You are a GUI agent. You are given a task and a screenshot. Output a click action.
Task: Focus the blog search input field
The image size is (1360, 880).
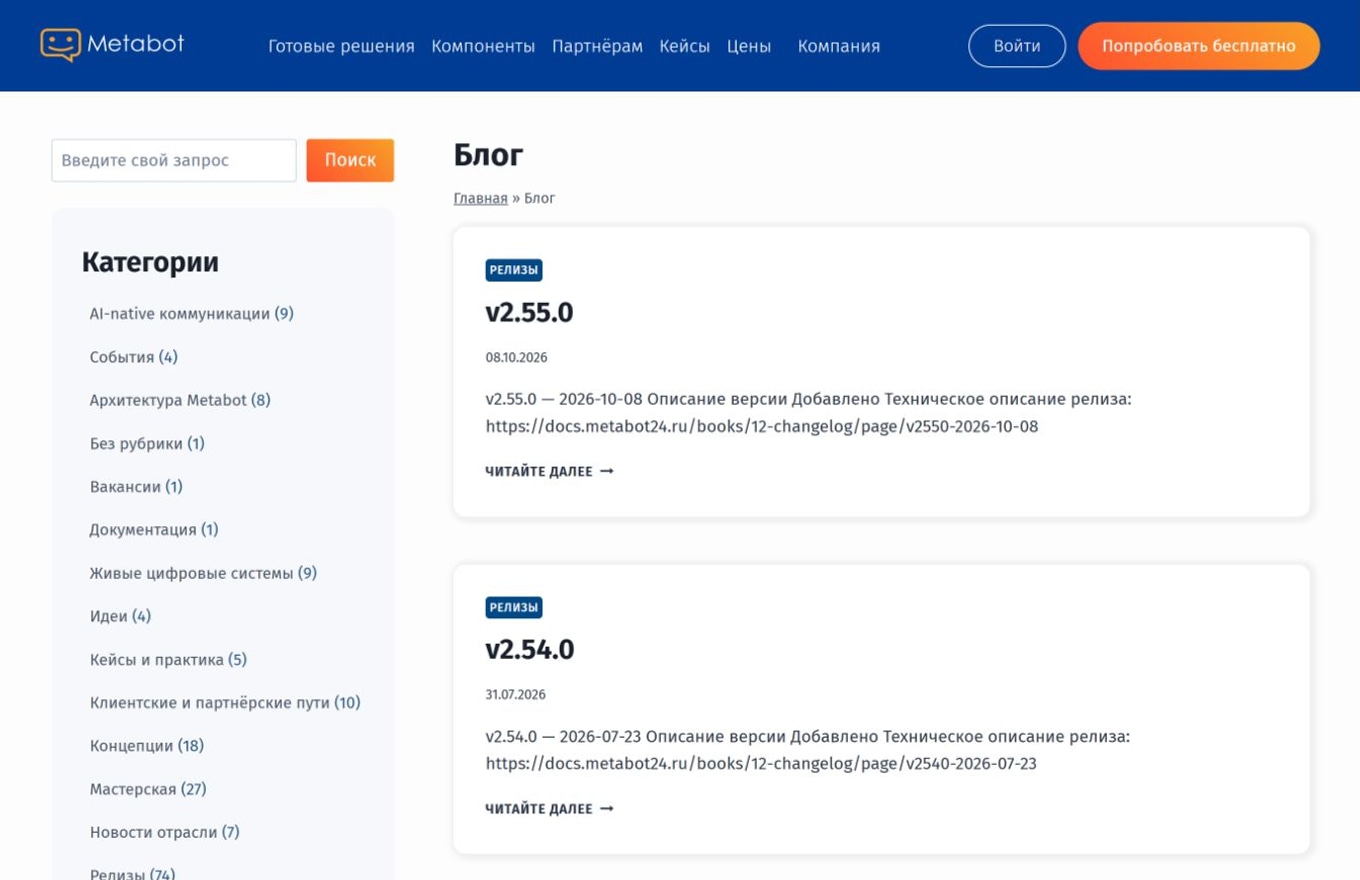[174, 160]
